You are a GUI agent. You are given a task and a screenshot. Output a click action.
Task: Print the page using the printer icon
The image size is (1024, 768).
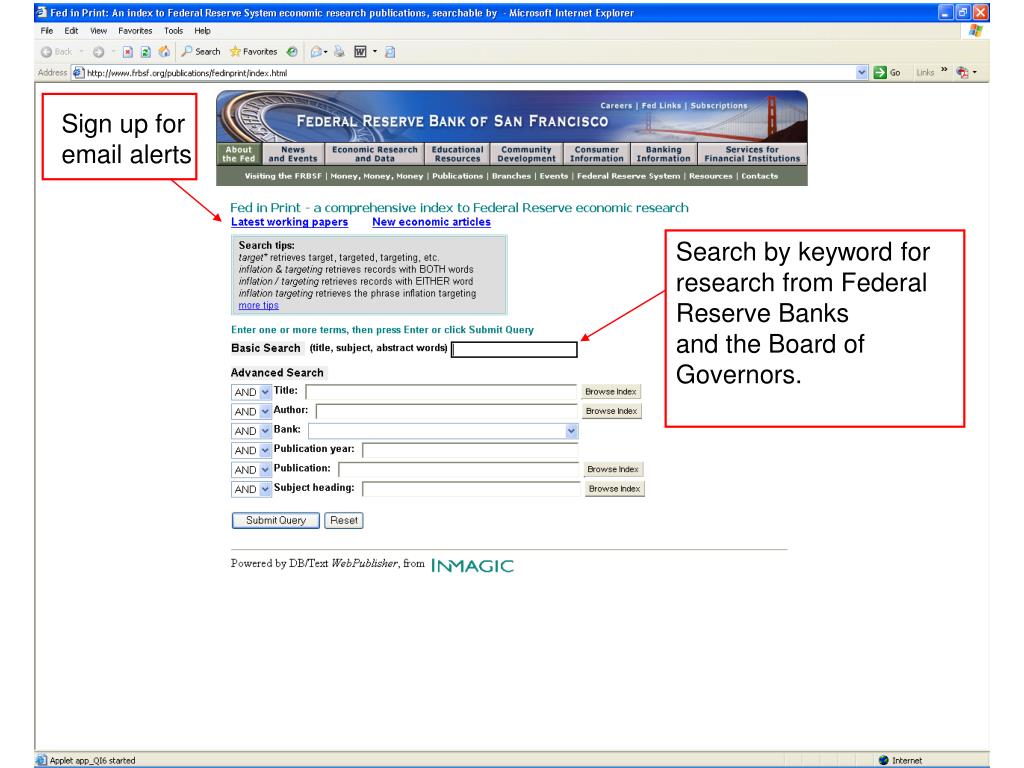(x=339, y=52)
